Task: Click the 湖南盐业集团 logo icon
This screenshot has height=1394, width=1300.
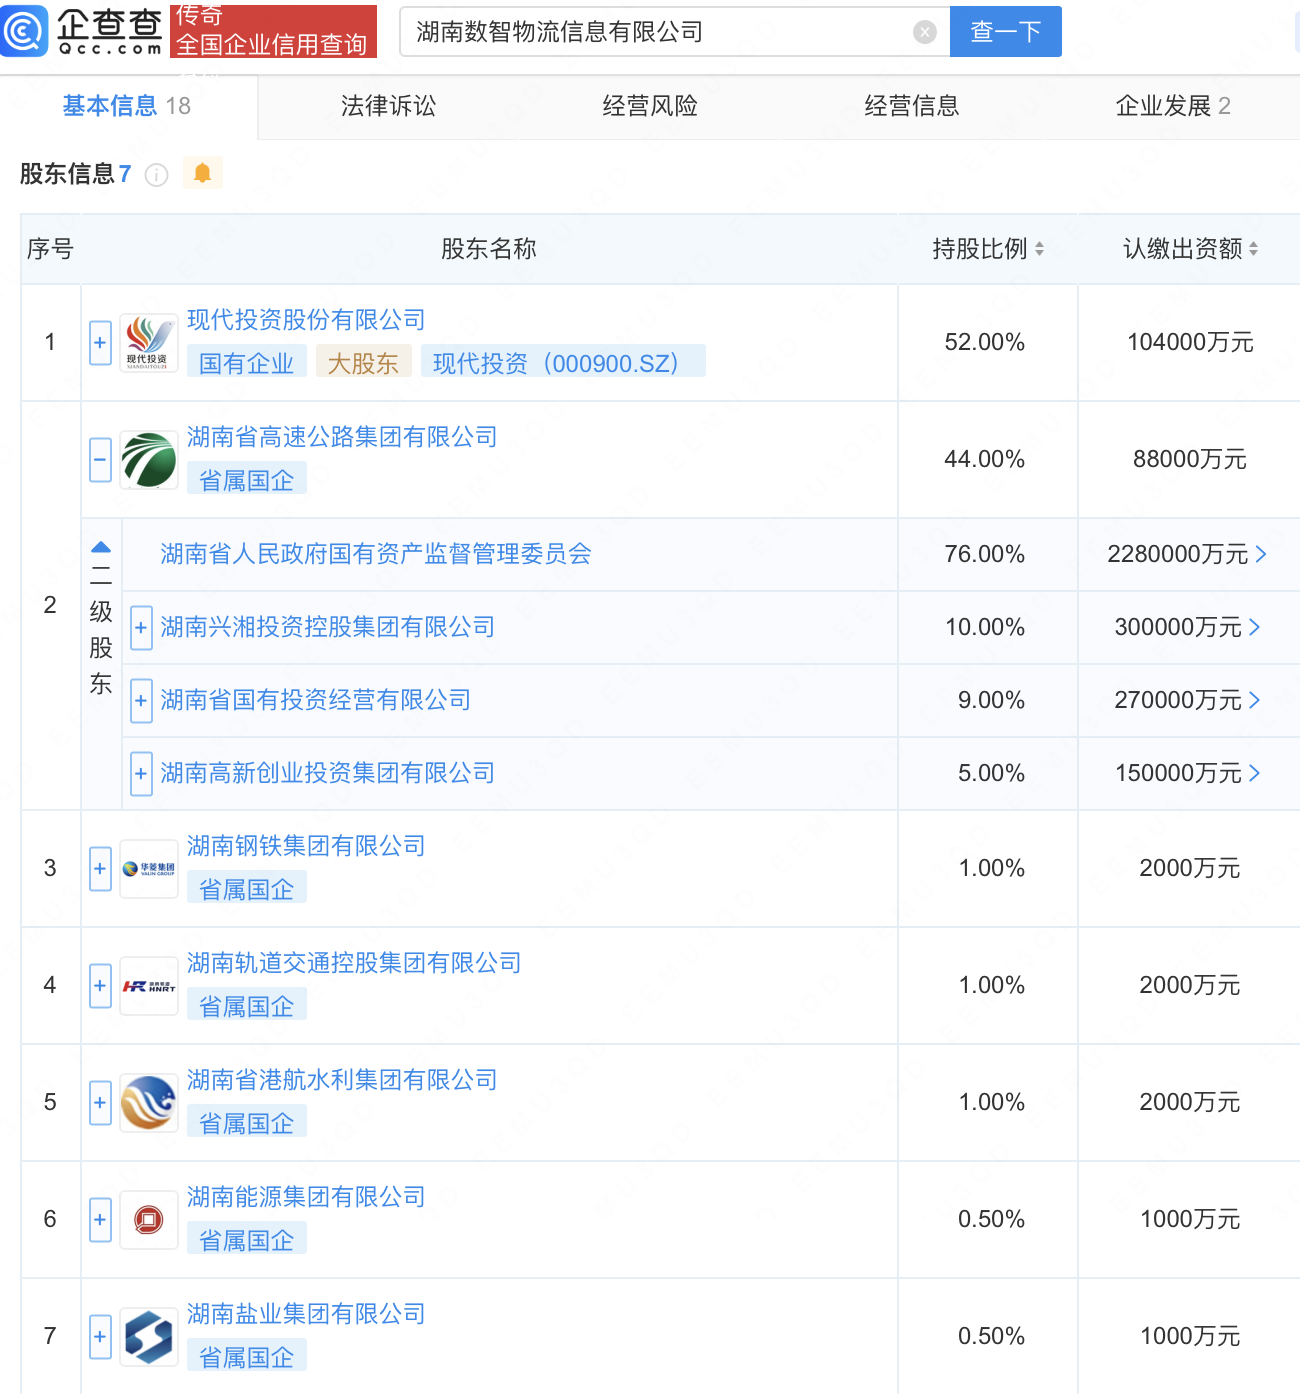Action: [149, 1337]
